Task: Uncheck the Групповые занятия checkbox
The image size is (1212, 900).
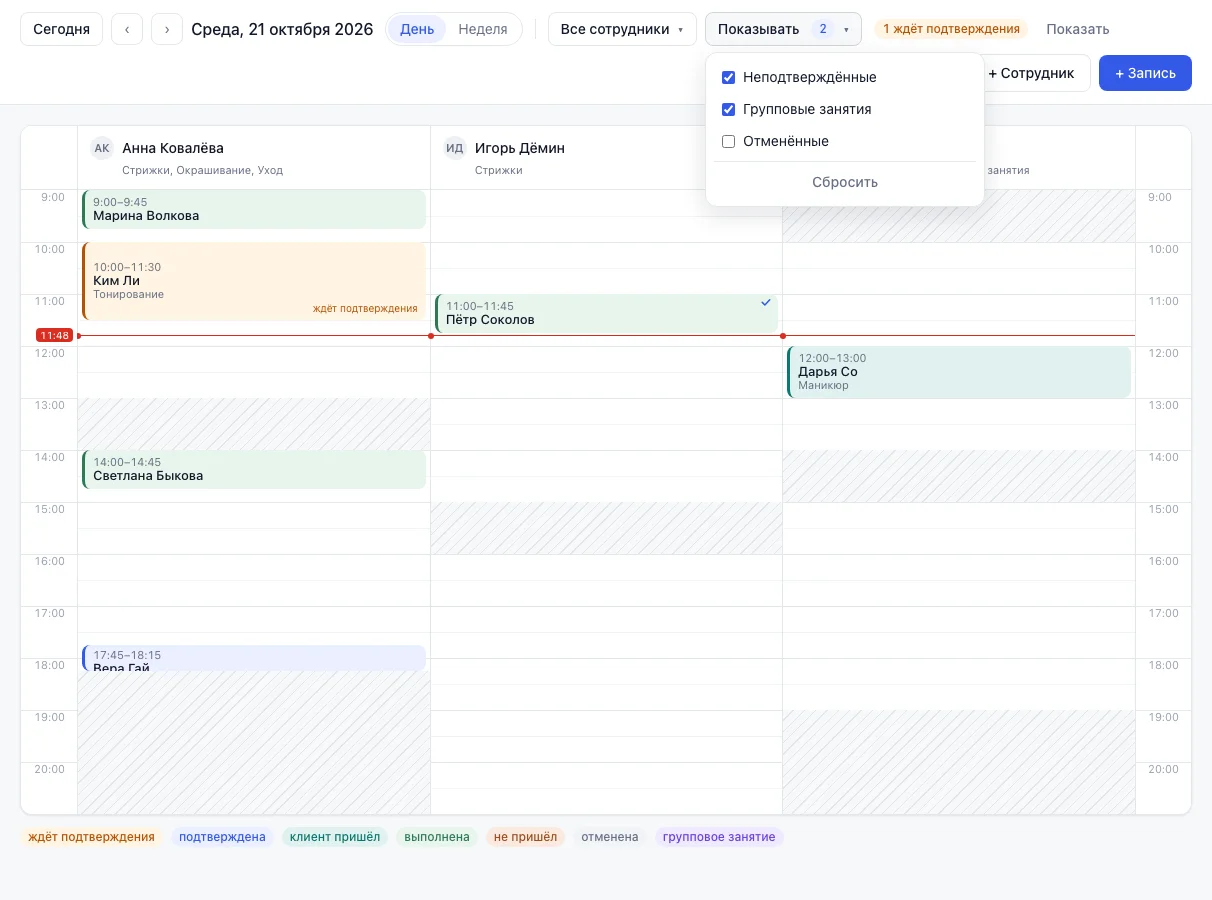Action: [729, 109]
